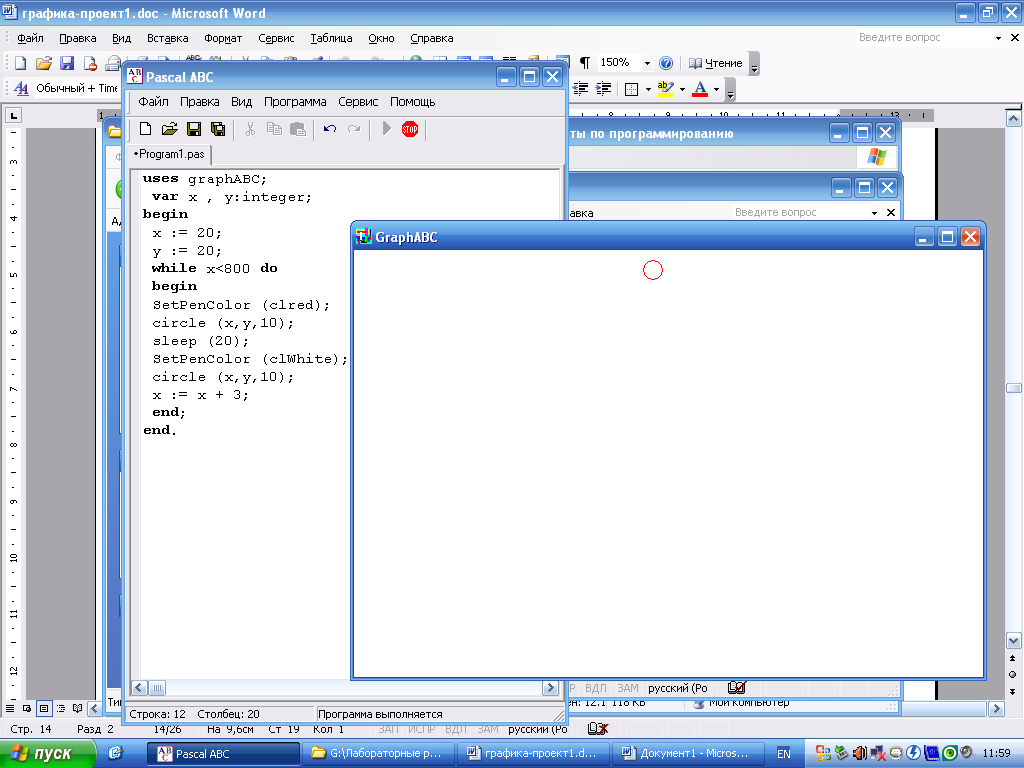Click Save All icon in Pascal ABC
The height and width of the screenshot is (768, 1024).
tap(218, 129)
